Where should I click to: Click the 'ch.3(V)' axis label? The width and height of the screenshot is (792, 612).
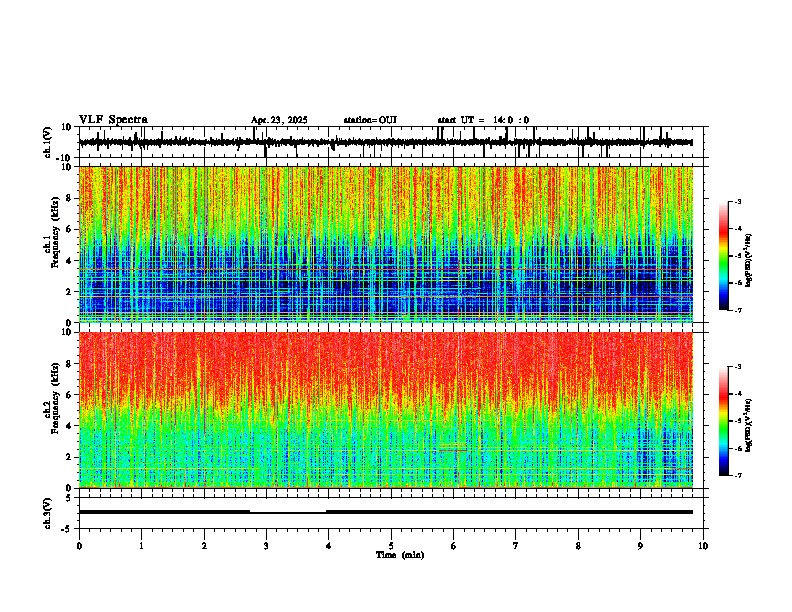(48, 513)
